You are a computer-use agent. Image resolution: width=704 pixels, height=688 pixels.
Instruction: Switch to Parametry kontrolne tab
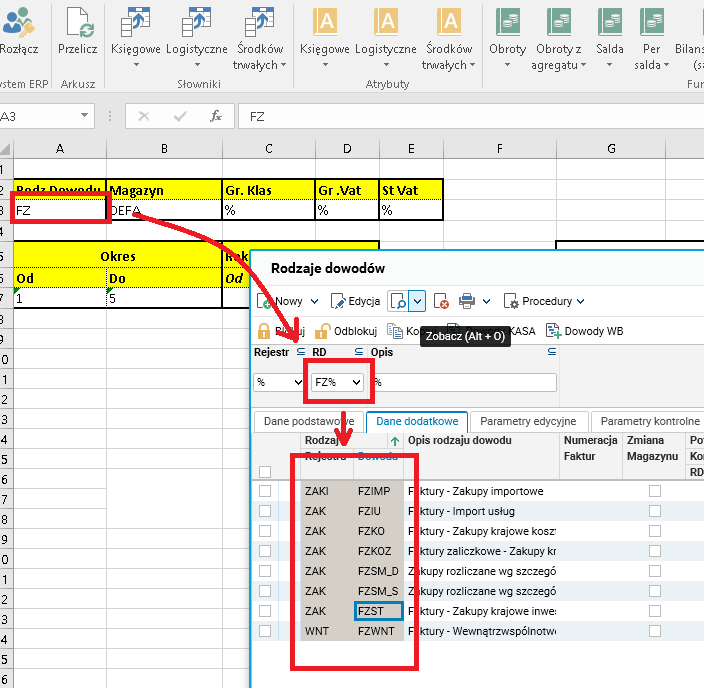tap(650, 421)
